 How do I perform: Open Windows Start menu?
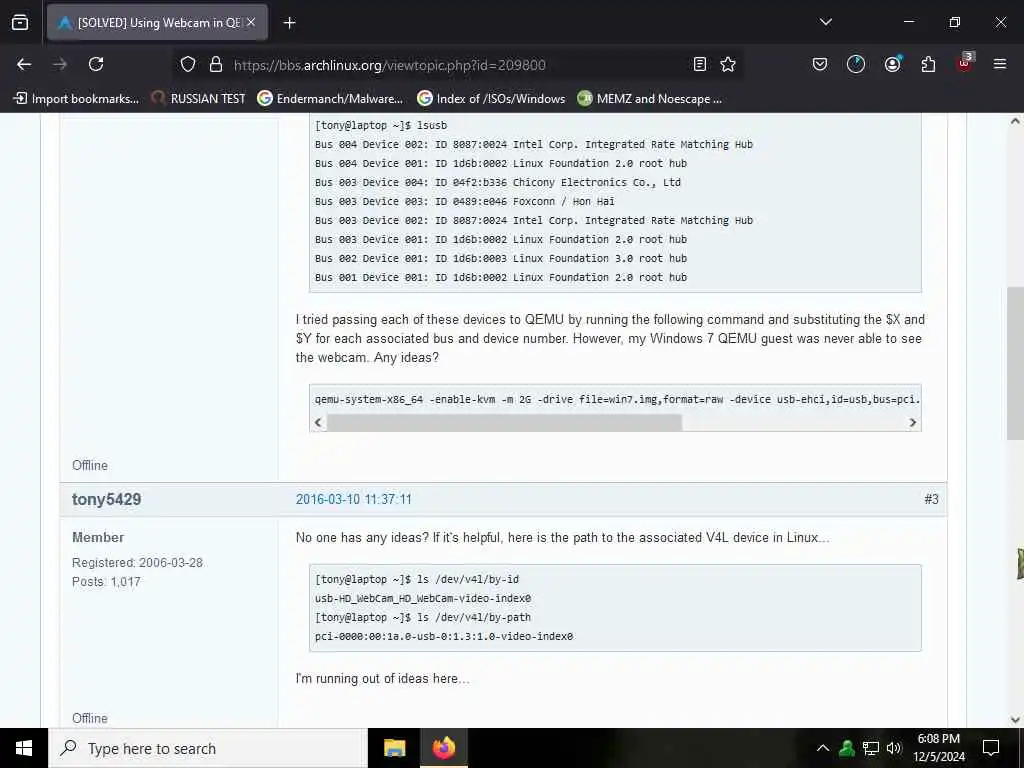[x=24, y=748]
